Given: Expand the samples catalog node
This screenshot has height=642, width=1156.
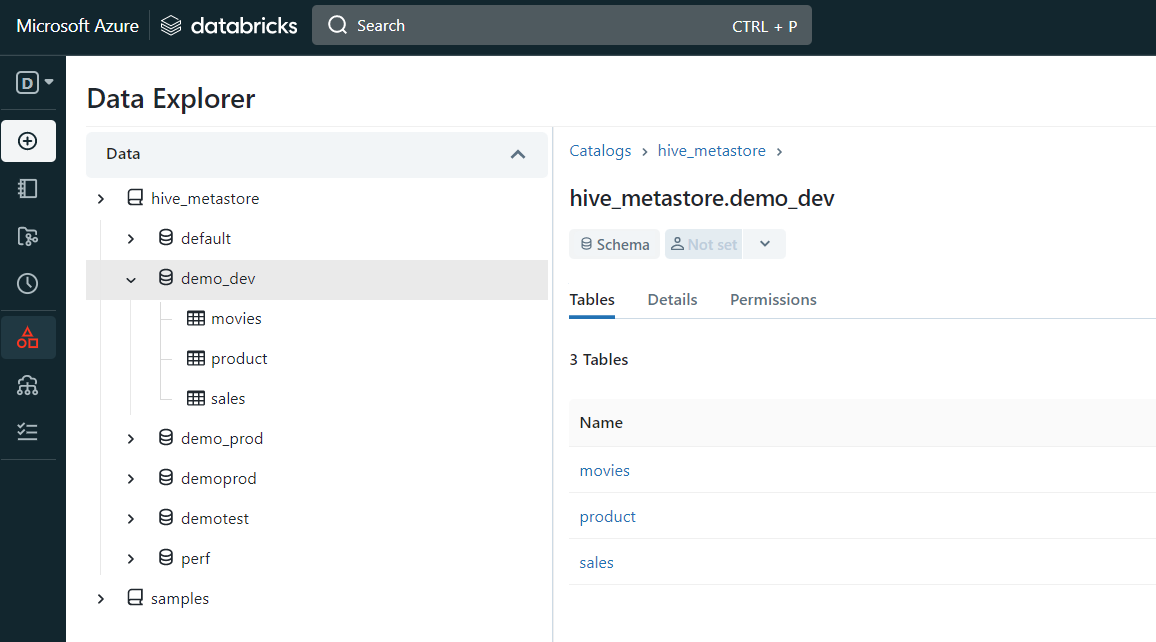Looking at the screenshot, I should point(101,599).
